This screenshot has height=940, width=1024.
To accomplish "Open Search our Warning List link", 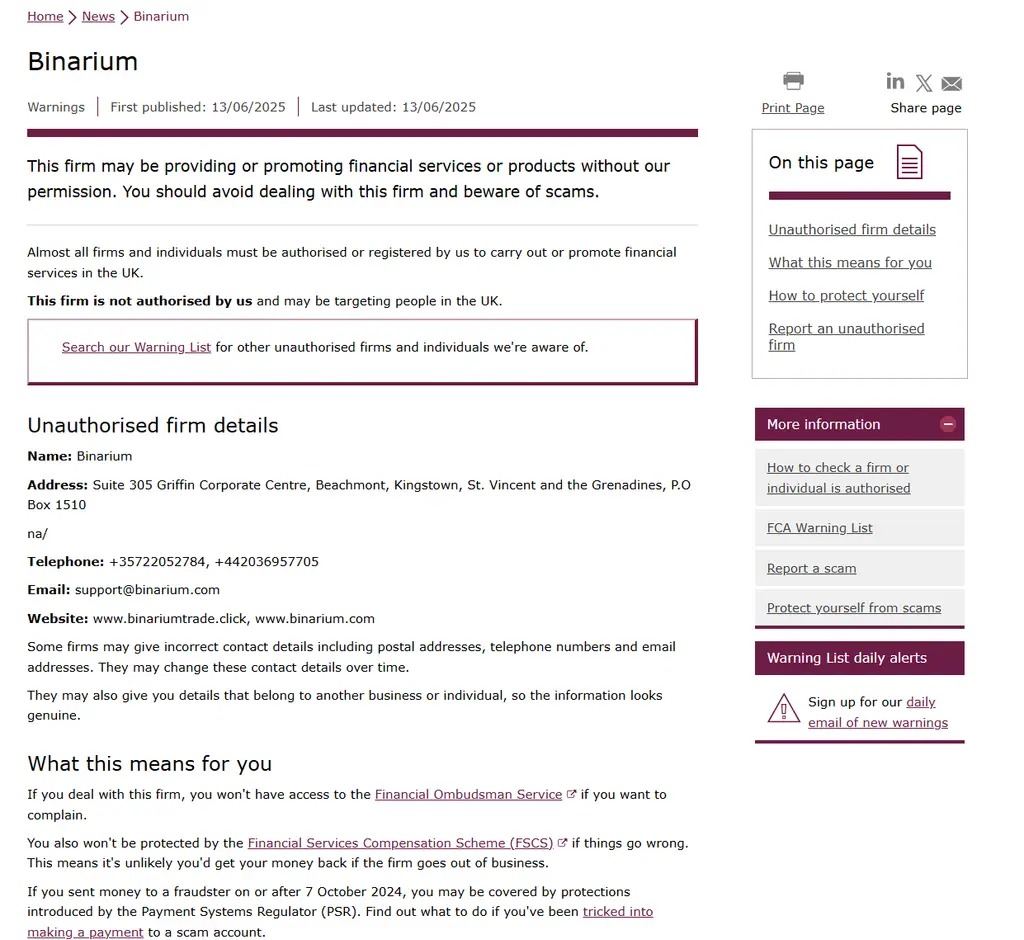I will (136, 347).
